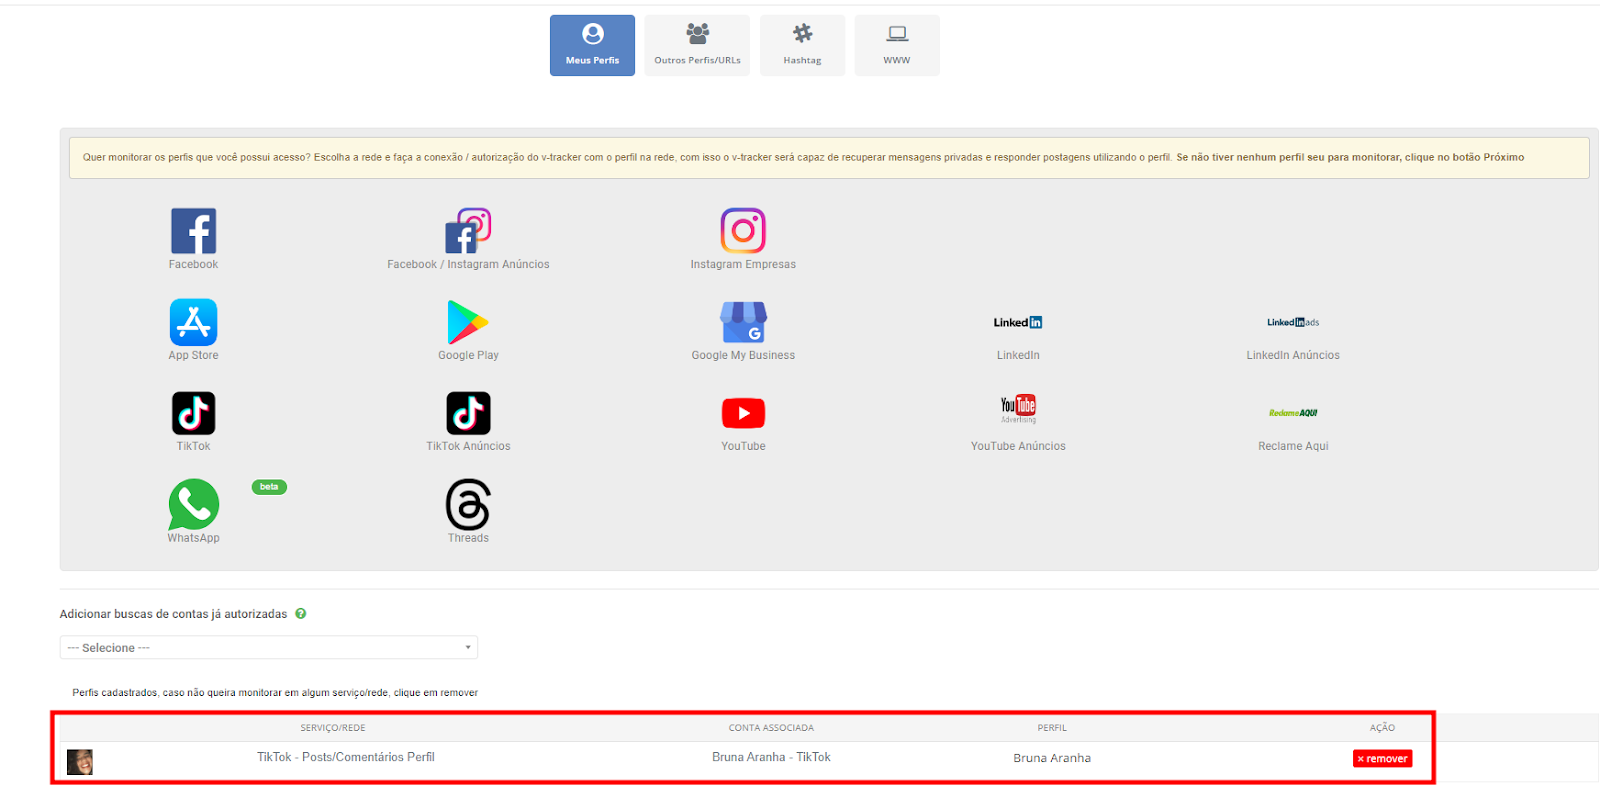Pick the App Store icon
Image resolution: width=1600 pixels, height=786 pixels.
tap(193, 322)
